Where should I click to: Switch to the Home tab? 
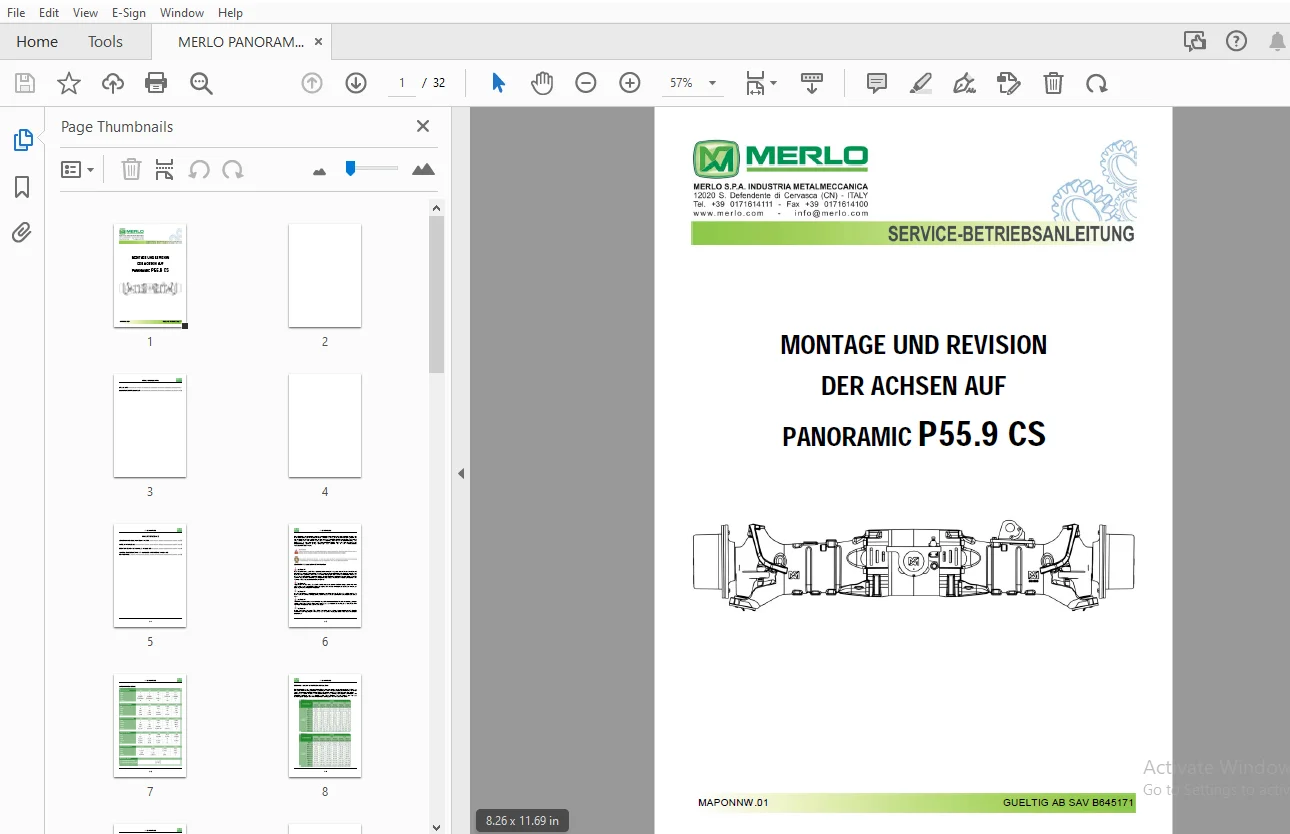pyautogui.click(x=37, y=42)
